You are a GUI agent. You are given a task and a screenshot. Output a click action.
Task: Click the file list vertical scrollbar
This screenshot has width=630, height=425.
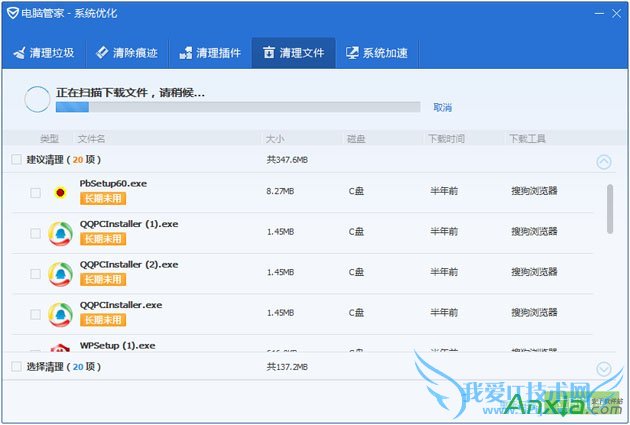pos(610,208)
